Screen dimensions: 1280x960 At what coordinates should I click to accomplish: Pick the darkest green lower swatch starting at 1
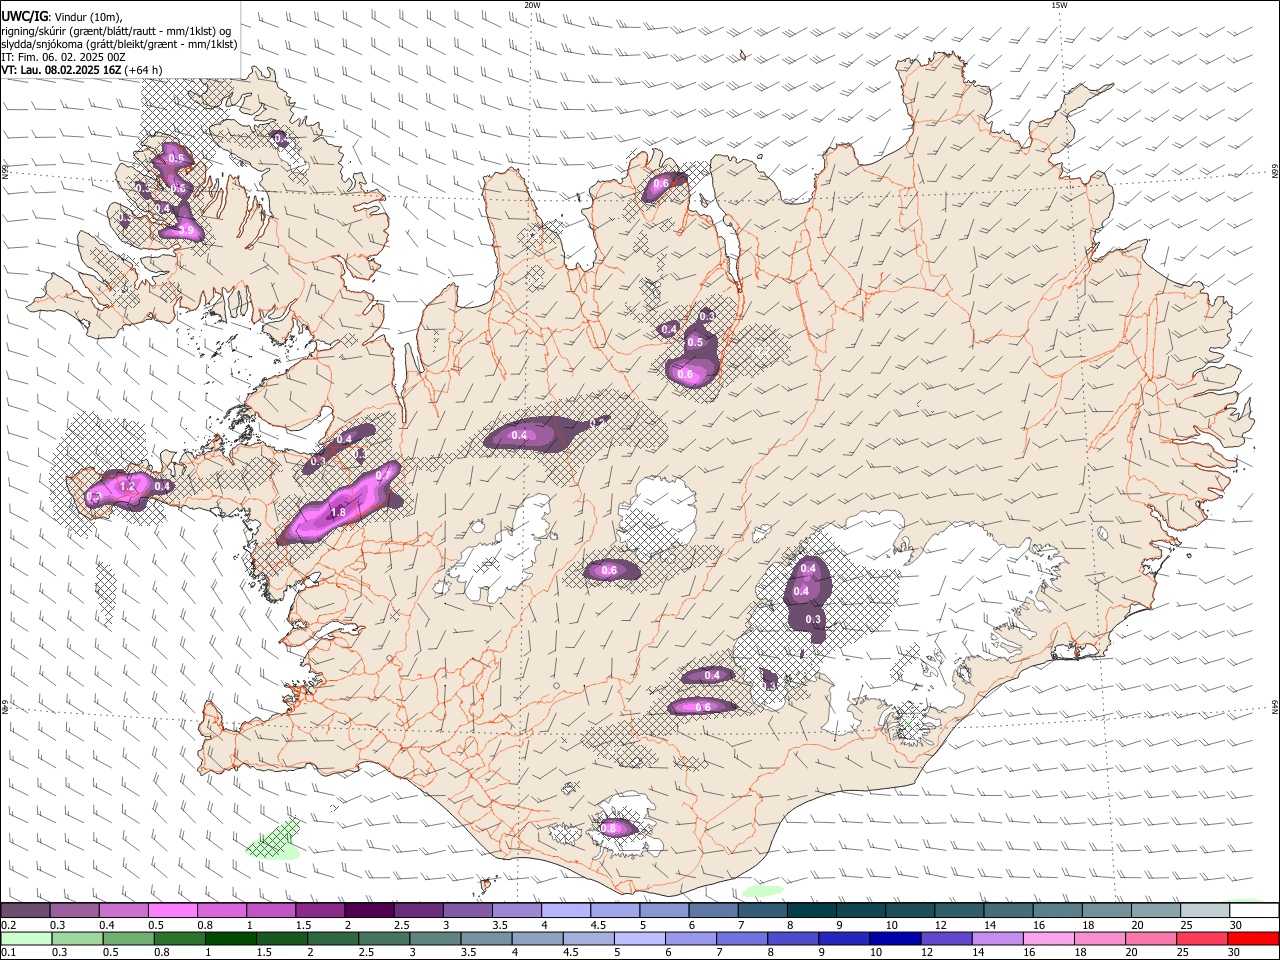coord(230,939)
